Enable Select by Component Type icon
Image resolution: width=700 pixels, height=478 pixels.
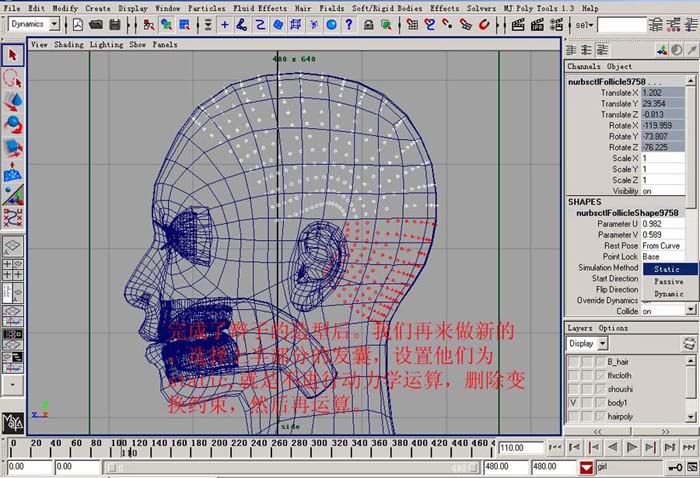coord(184,25)
